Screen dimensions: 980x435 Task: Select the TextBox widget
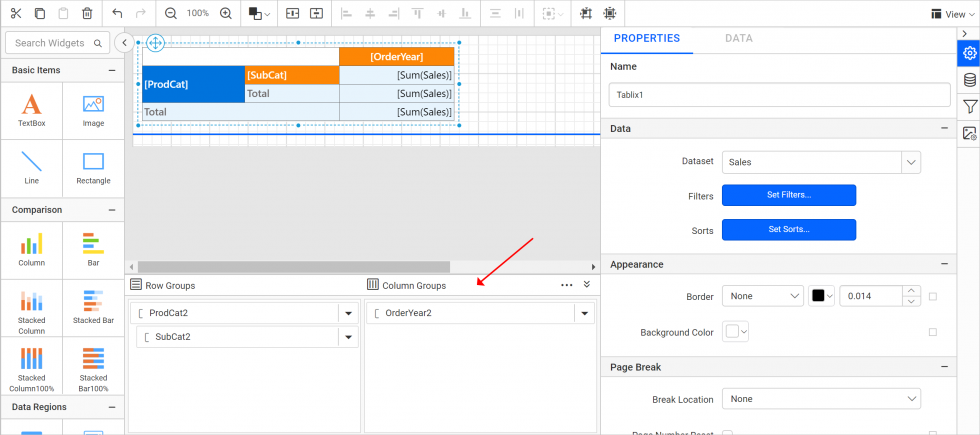pyautogui.click(x=31, y=111)
